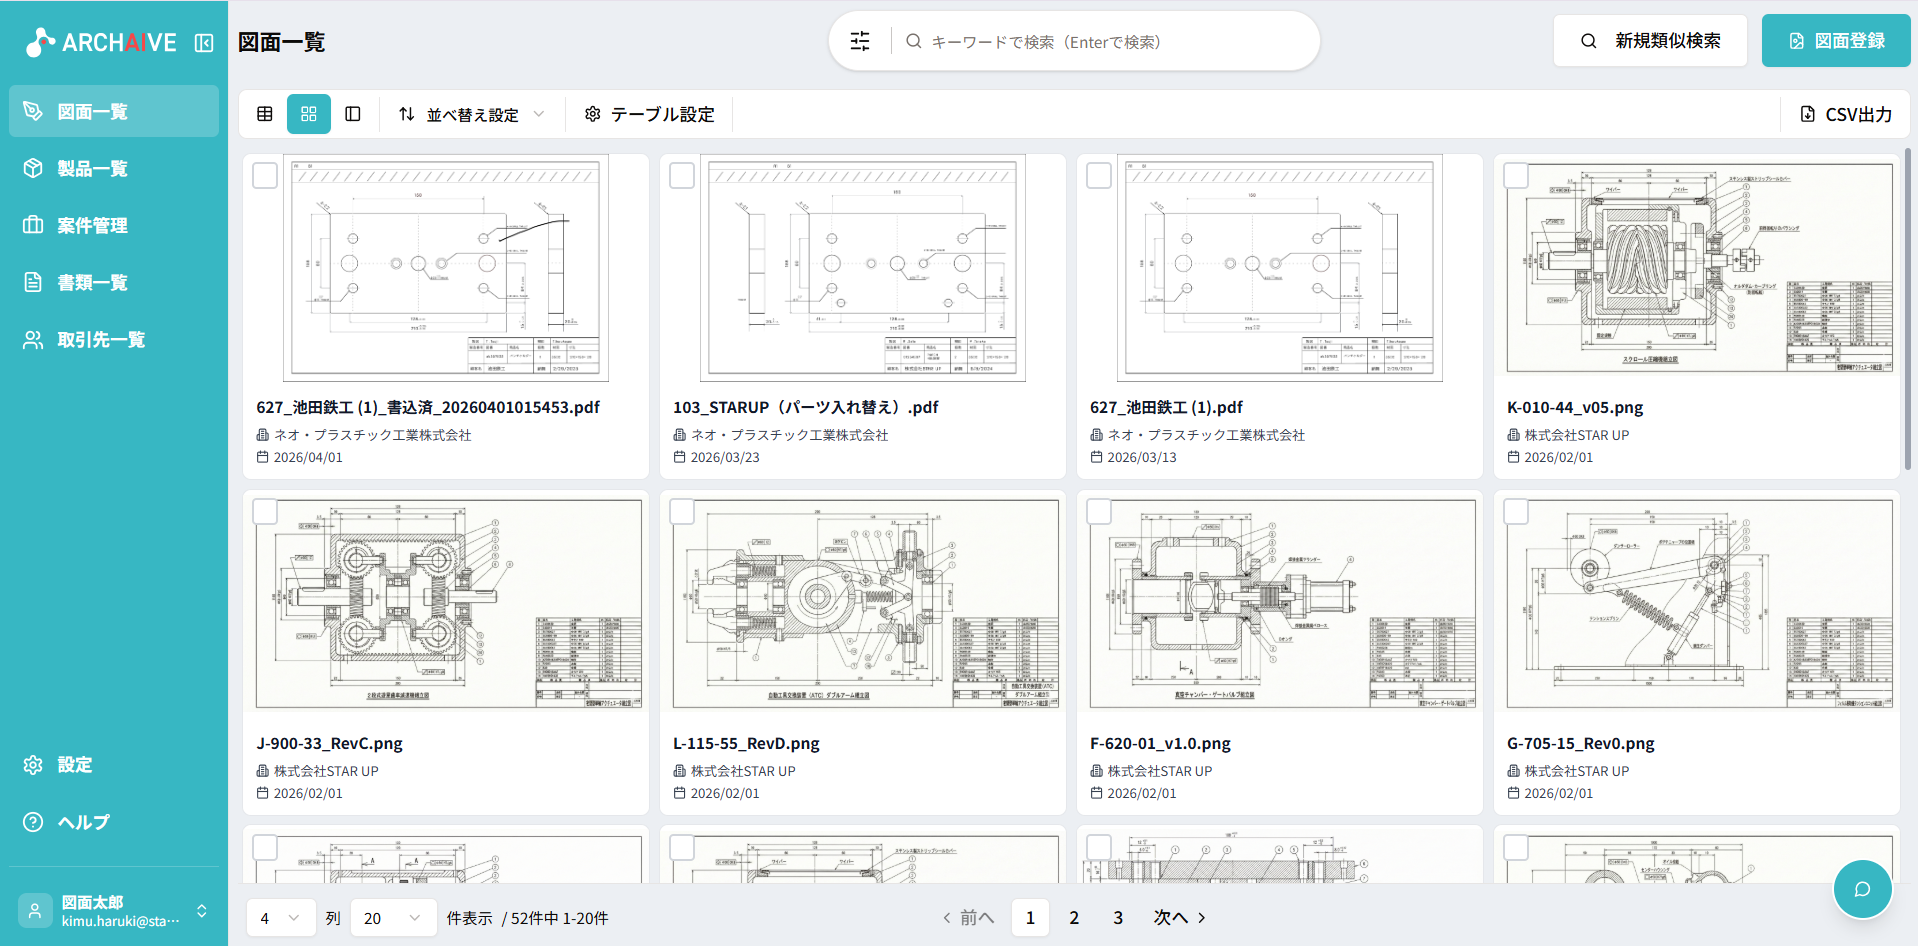Go to 図面一覧 in sidebar
Viewport: 1918px width, 946px height.
coord(114,111)
